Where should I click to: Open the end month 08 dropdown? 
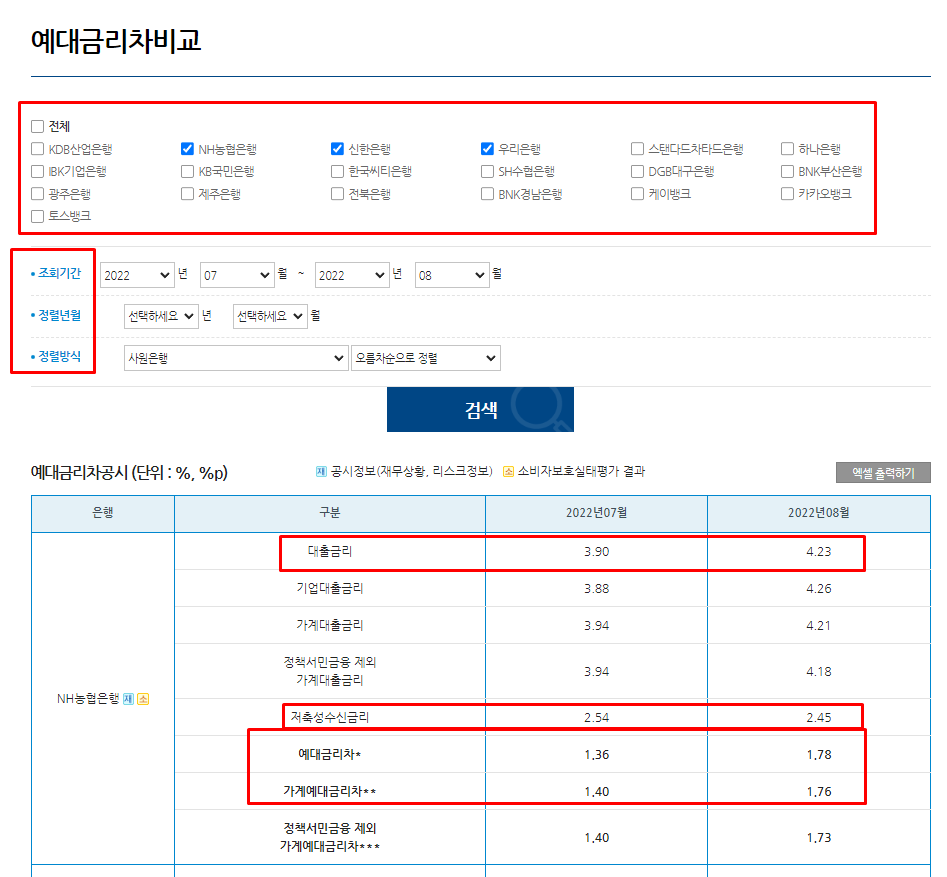click(452, 275)
